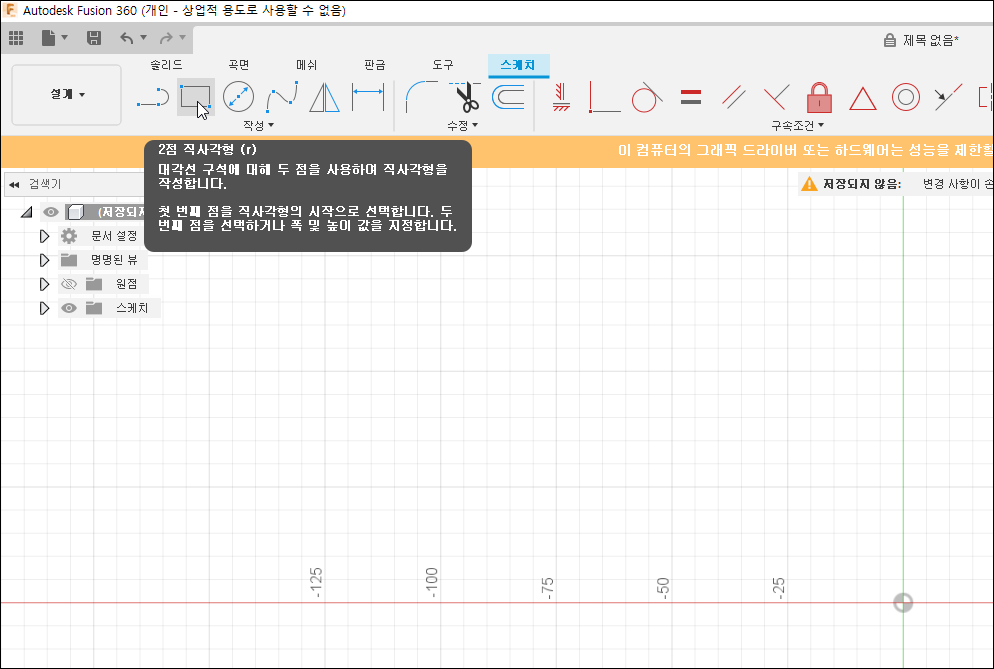Select the 스케치 ribbon tab
Image resolution: width=994 pixels, height=669 pixels.
pyautogui.click(x=518, y=65)
